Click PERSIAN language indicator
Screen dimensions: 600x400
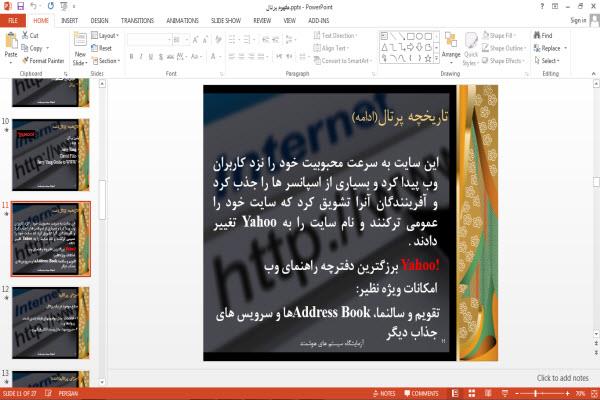68,393
